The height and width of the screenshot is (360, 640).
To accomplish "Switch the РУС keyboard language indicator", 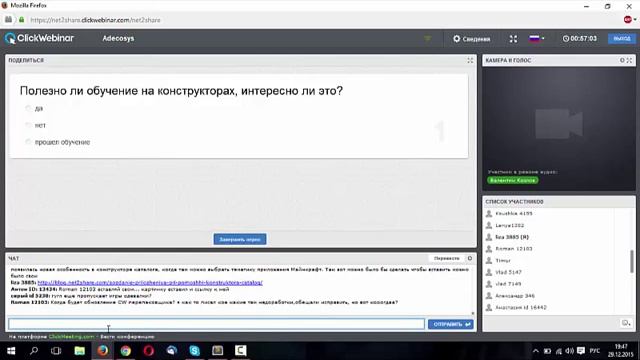I will pos(595,351).
